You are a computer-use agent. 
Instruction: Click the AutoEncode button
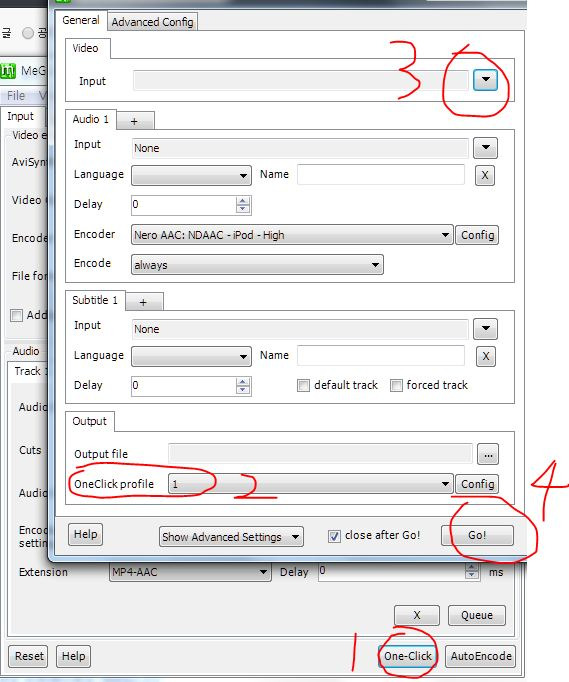(x=481, y=656)
